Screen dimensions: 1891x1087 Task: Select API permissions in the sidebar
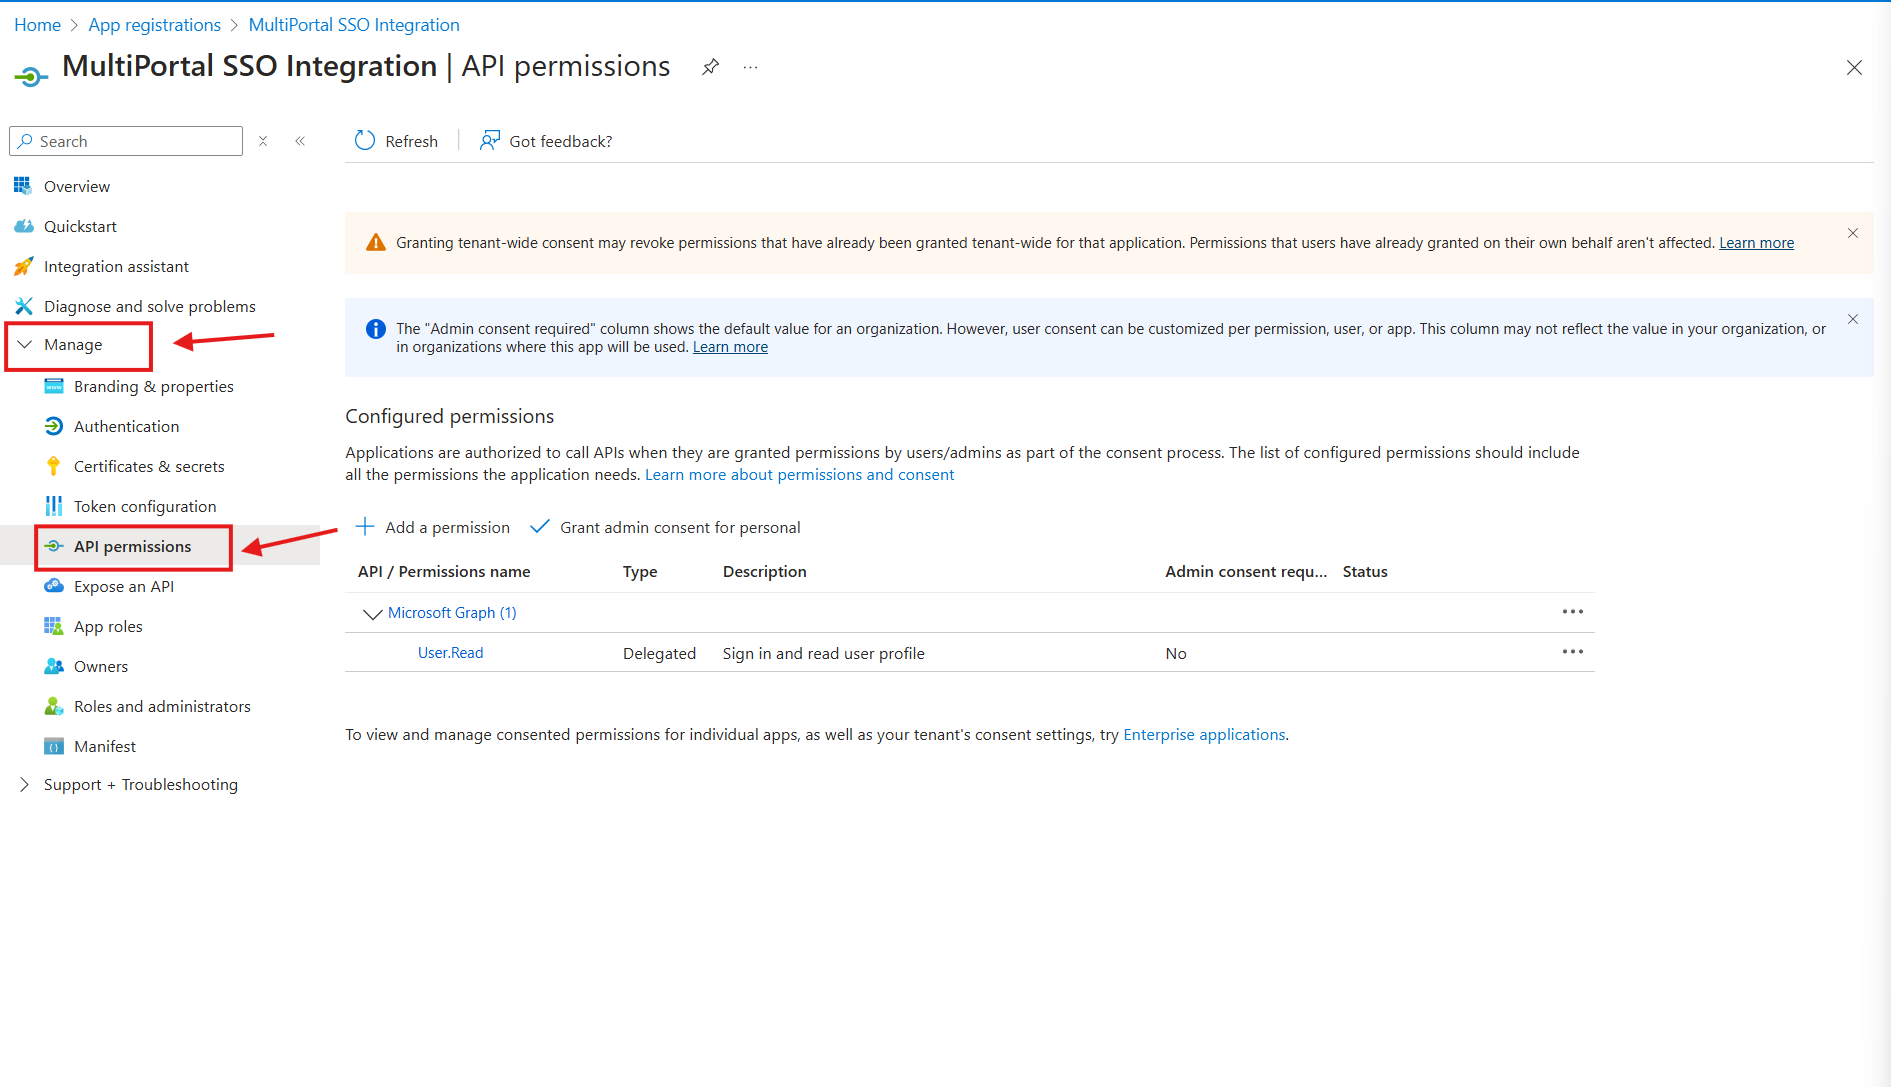pyautogui.click(x=132, y=546)
